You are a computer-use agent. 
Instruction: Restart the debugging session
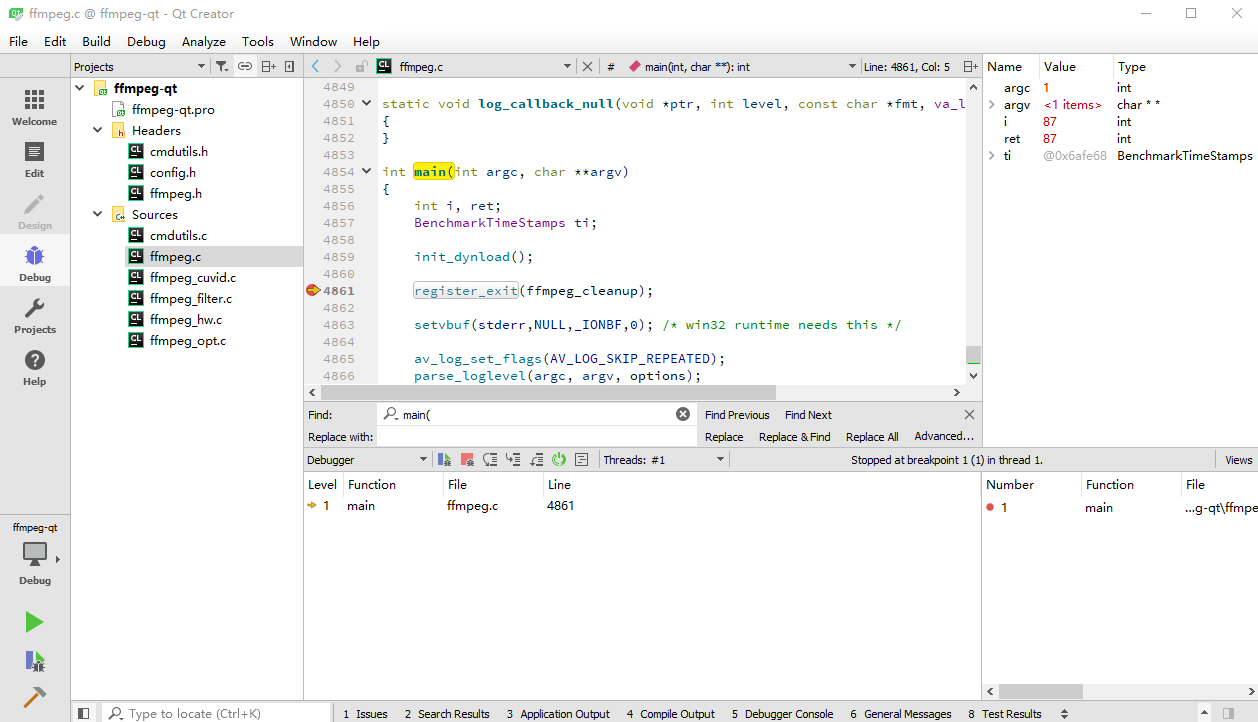point(559,460)
